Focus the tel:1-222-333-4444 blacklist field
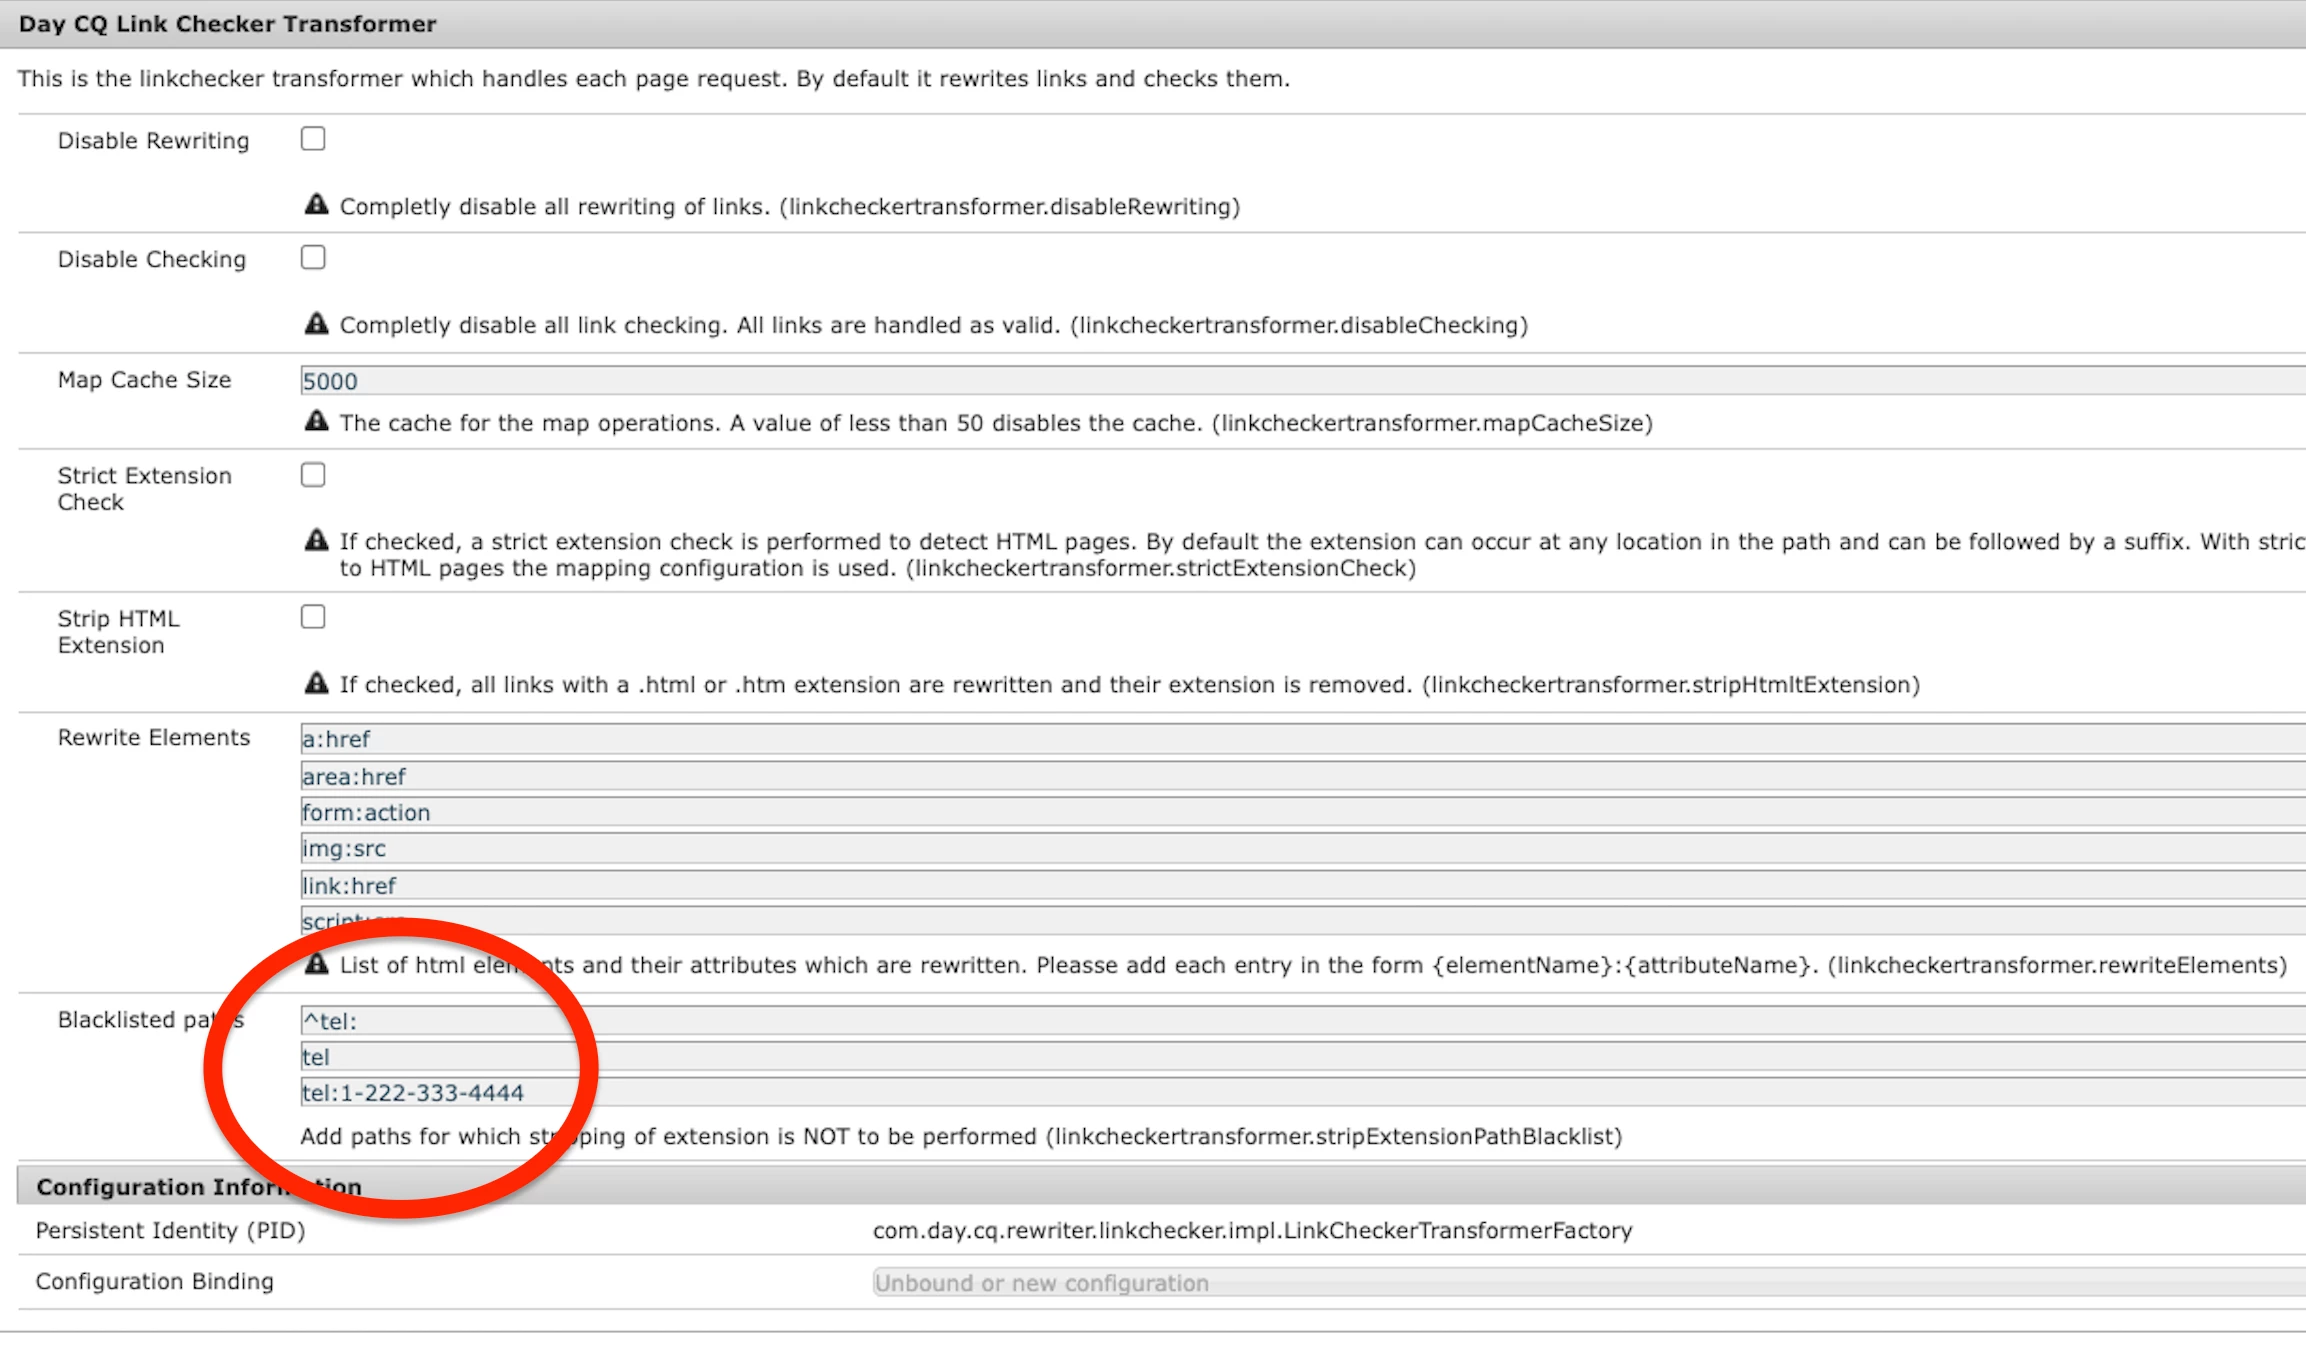This screenshot has width=2306, height=1350. (1300, 1093)
